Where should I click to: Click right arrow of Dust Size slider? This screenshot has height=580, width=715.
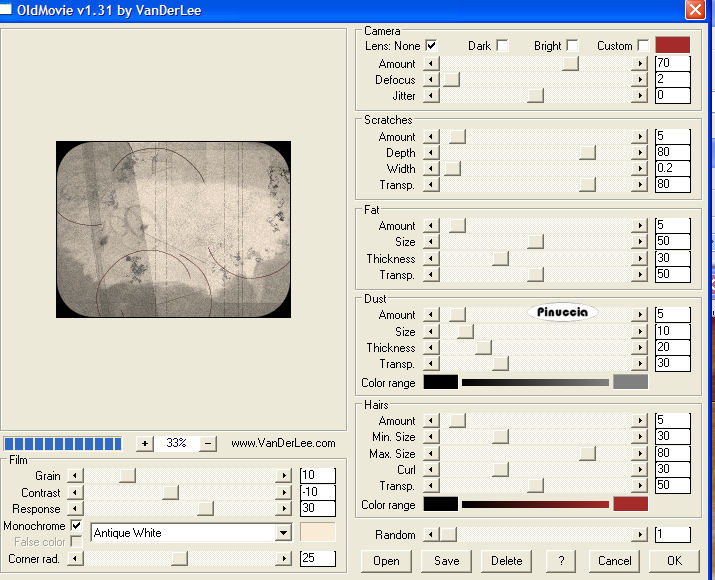coord(640,331)
